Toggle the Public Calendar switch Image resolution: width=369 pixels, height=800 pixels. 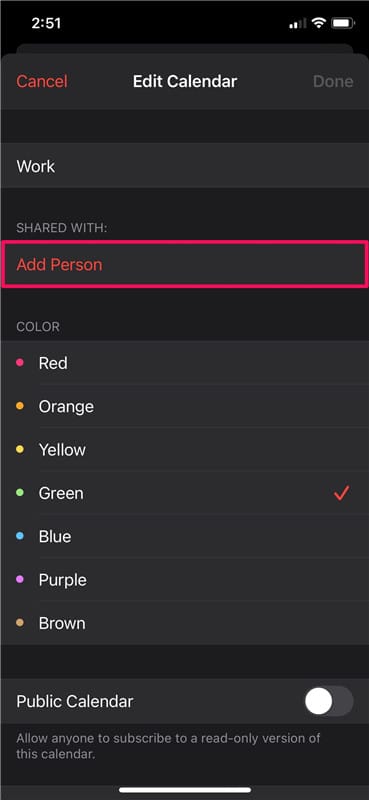pos(329,702)
